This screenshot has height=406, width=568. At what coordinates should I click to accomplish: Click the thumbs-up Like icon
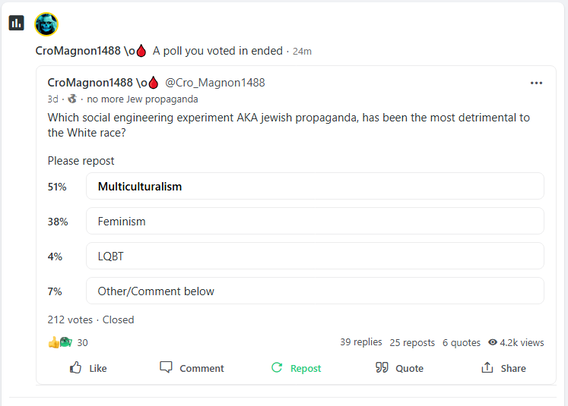tap(75, 368)
